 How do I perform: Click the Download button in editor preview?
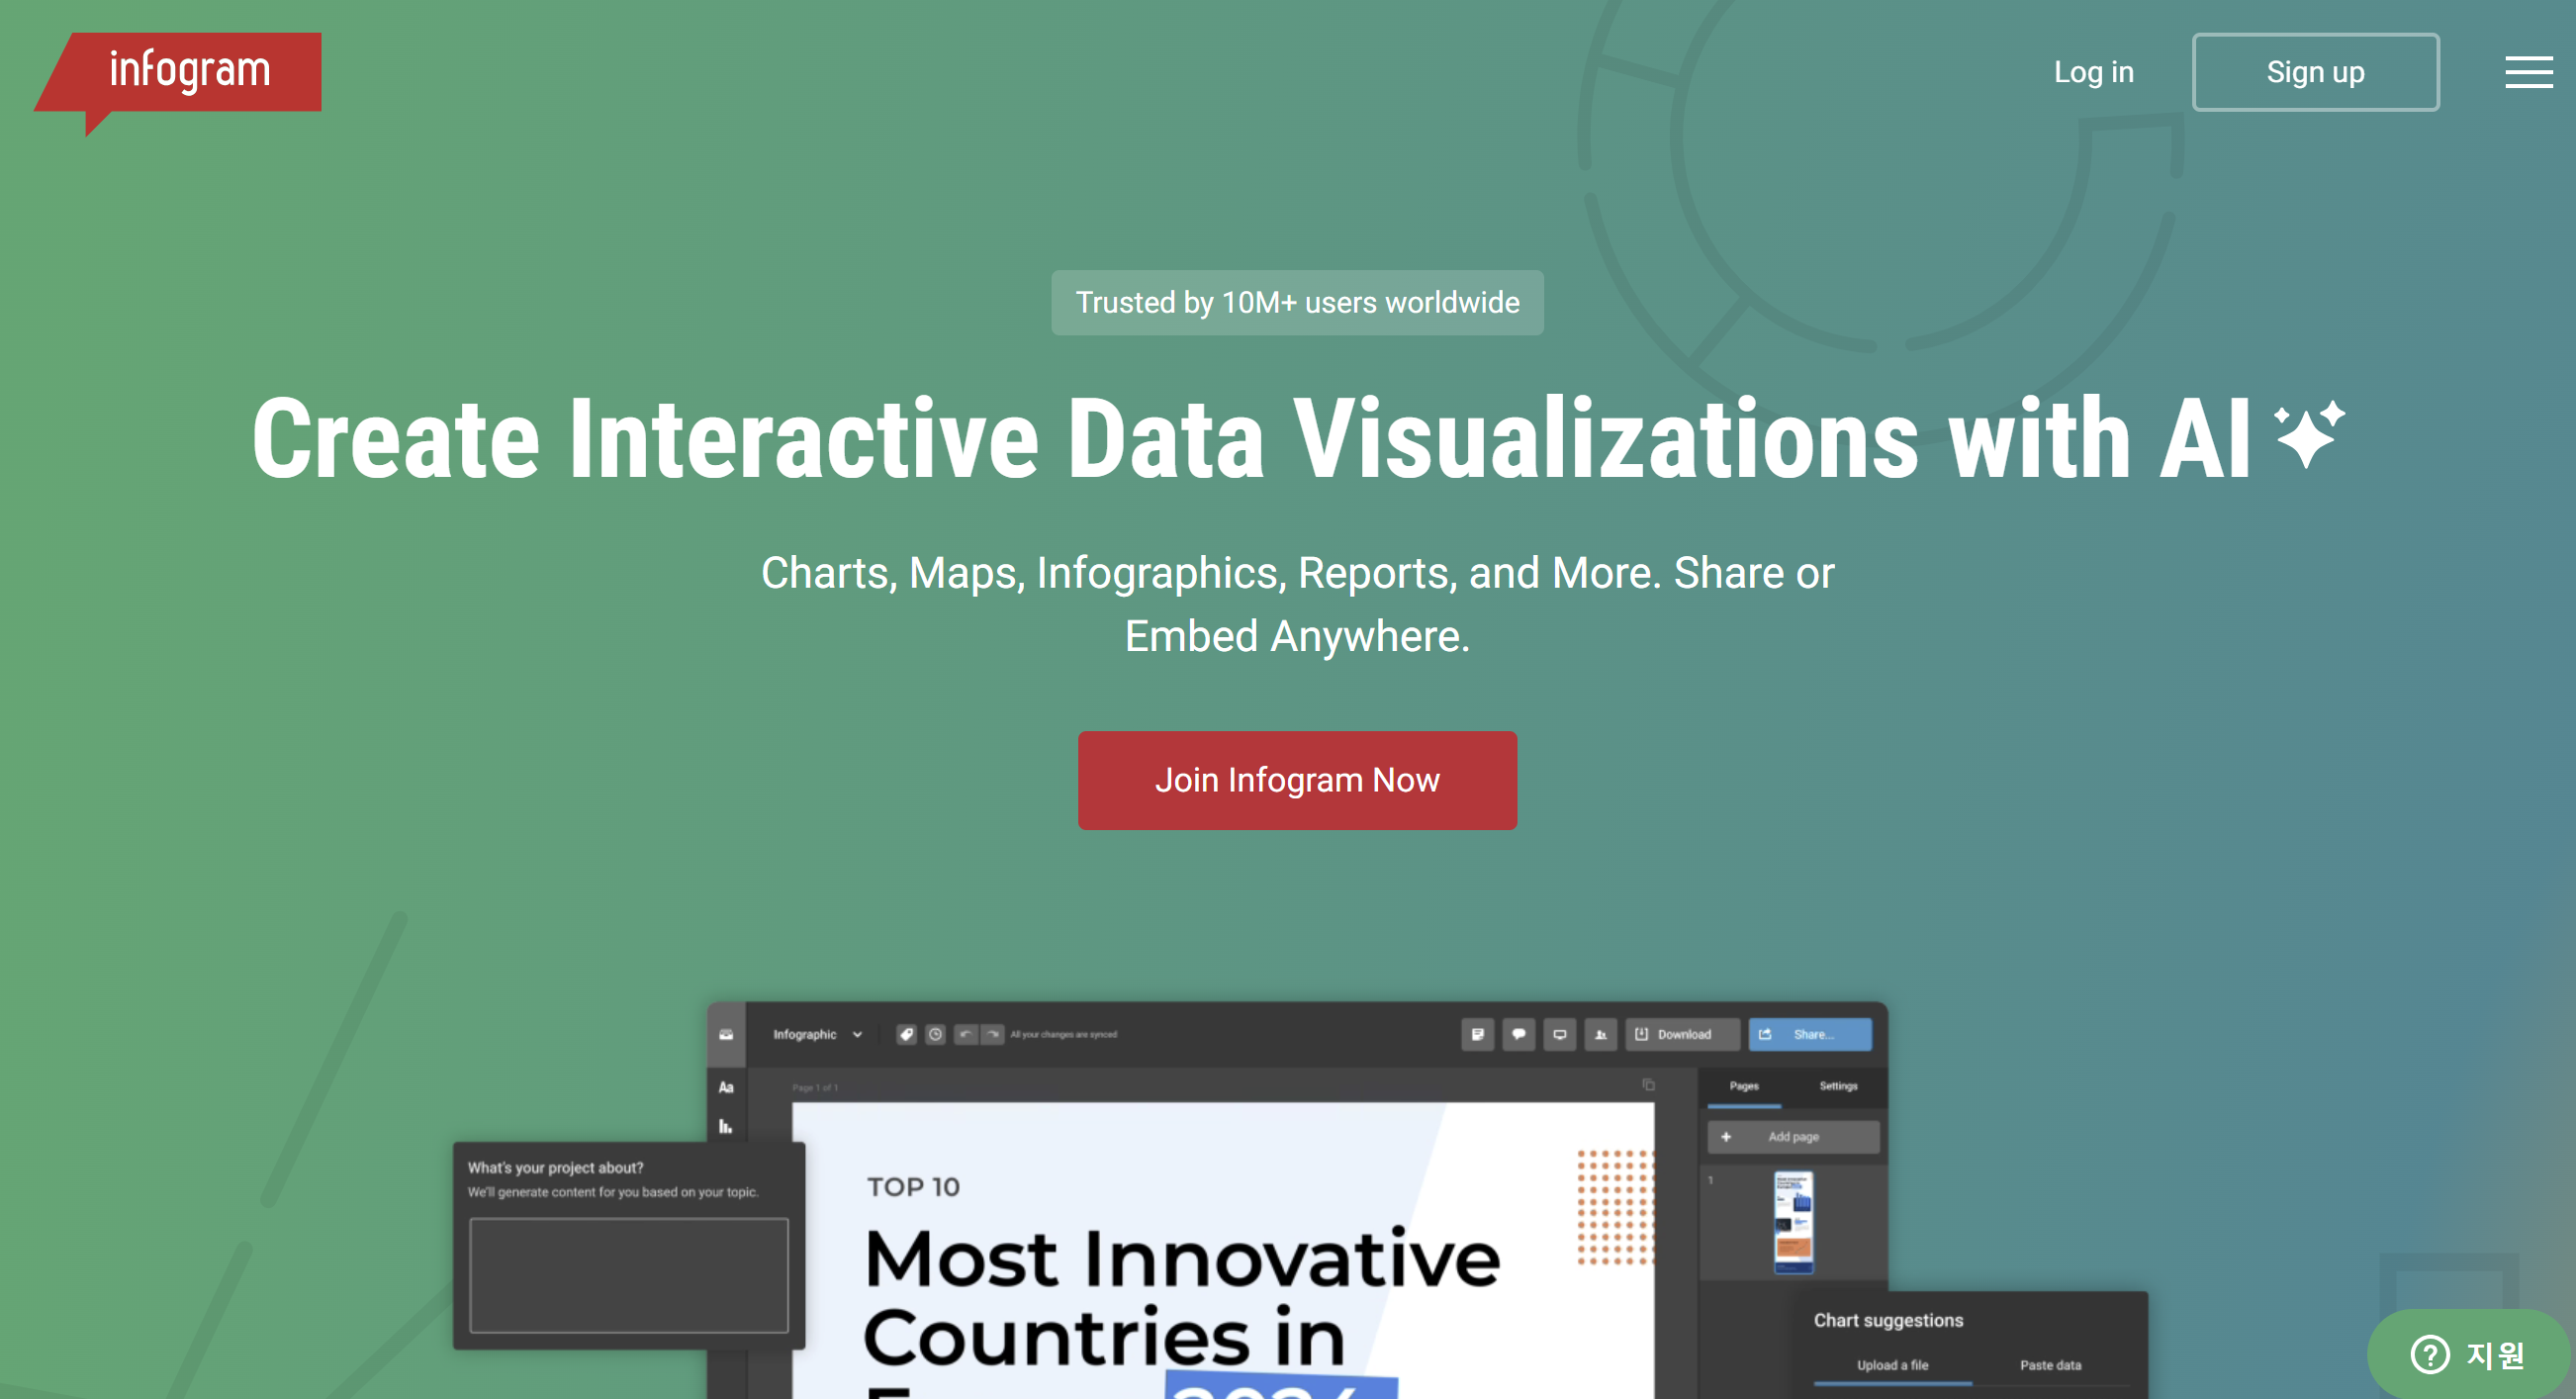click(x=1683, y=1034)
